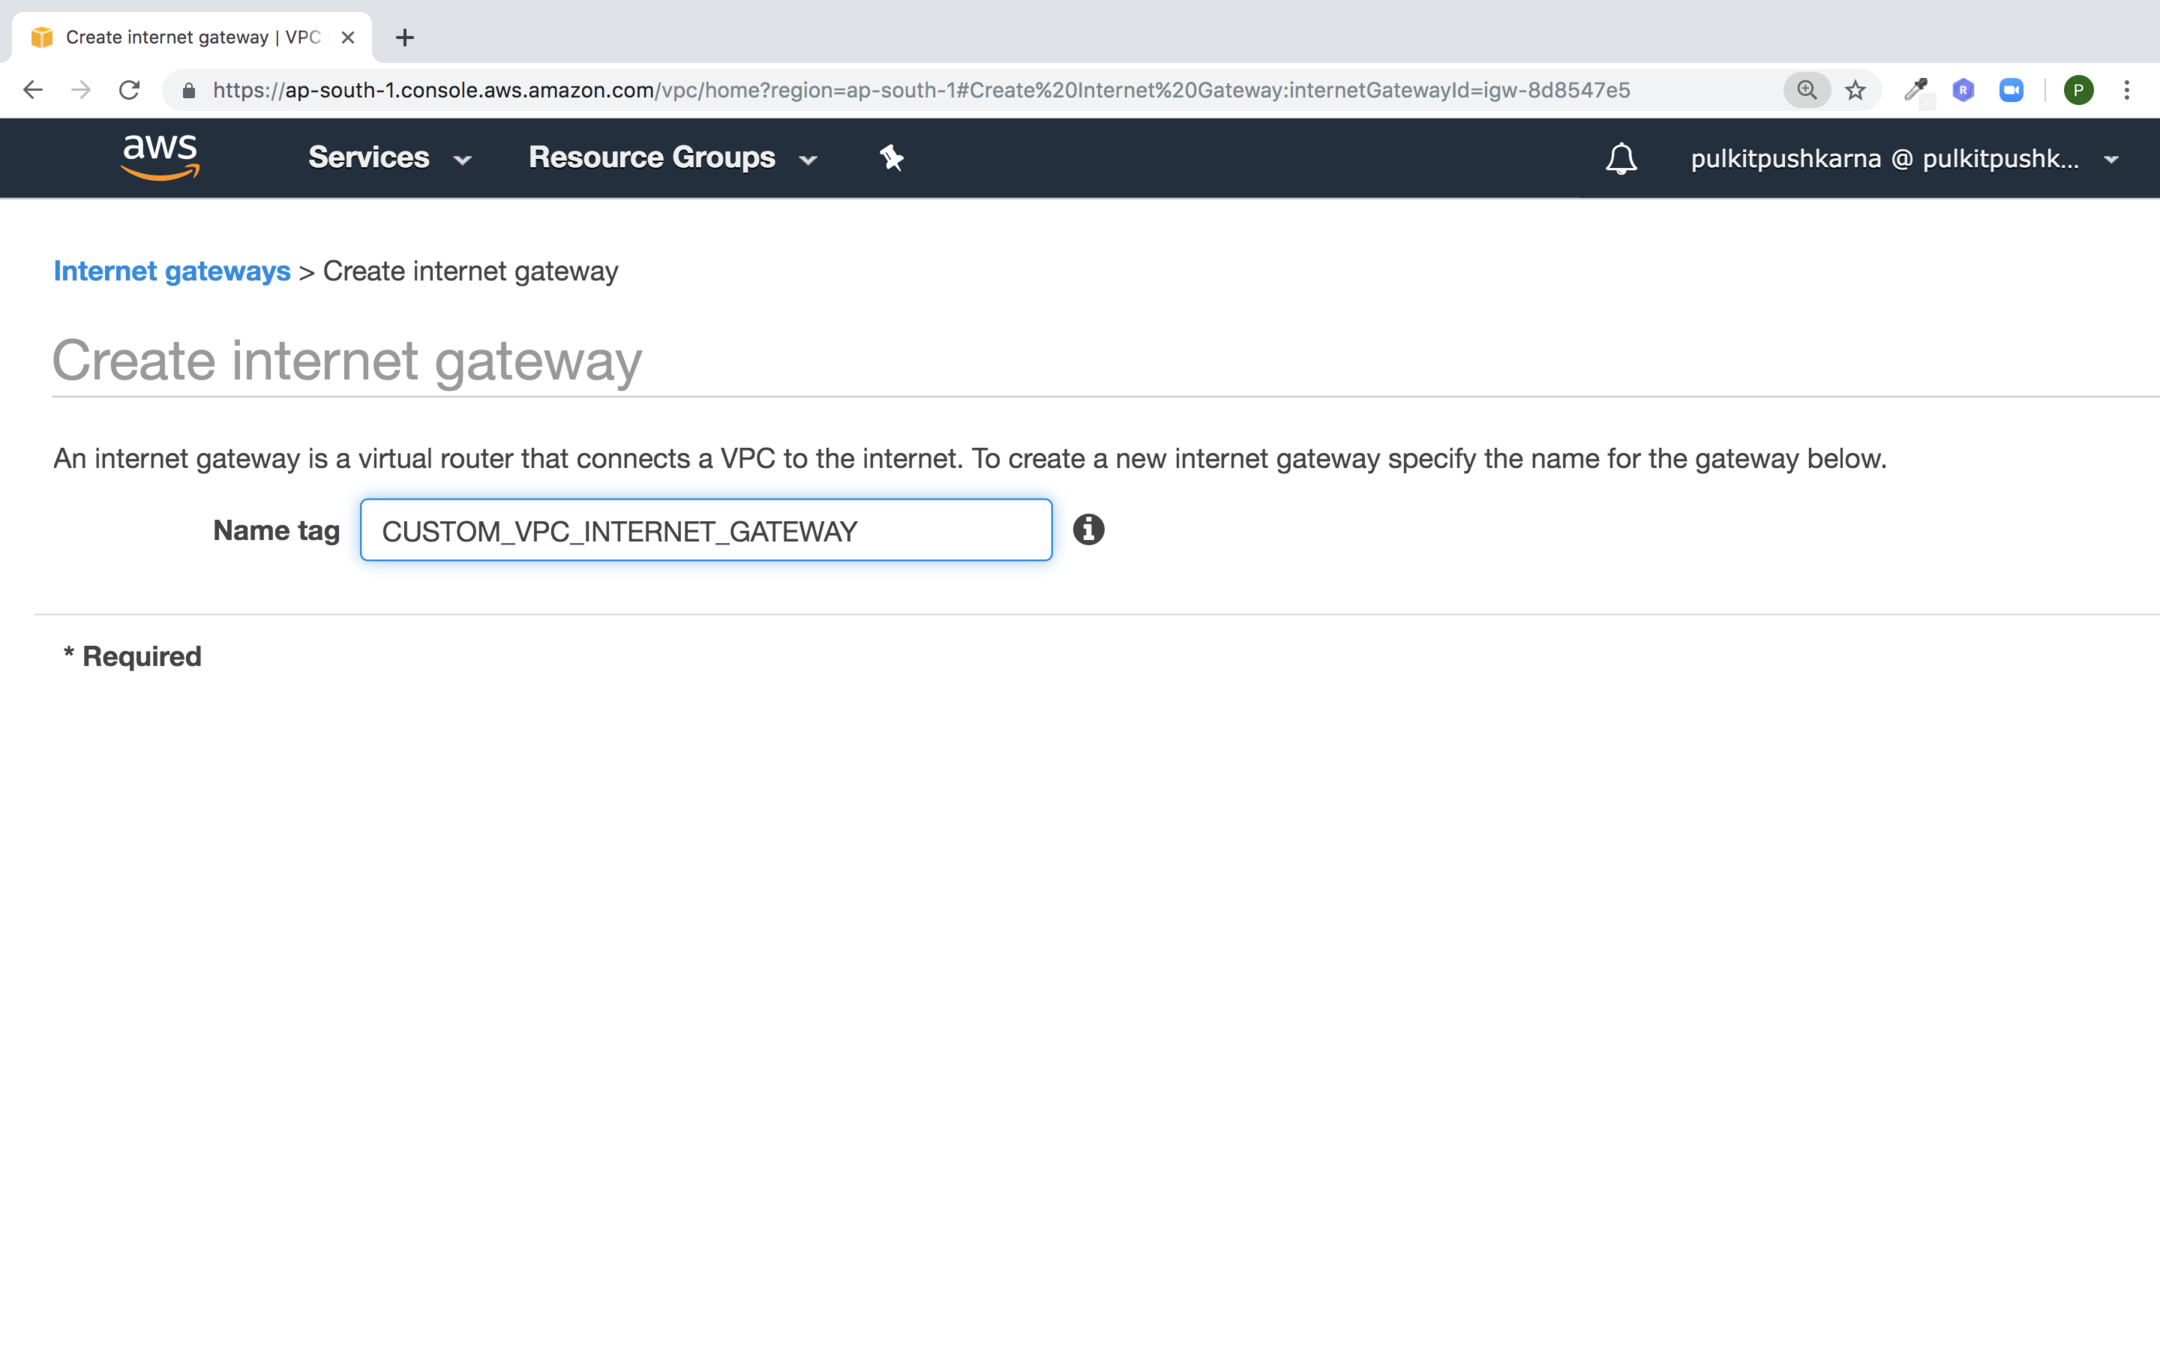Click the orange AWS tab favicon
The width and height of the screenshot is (2160, 1350).
point(41,37)
